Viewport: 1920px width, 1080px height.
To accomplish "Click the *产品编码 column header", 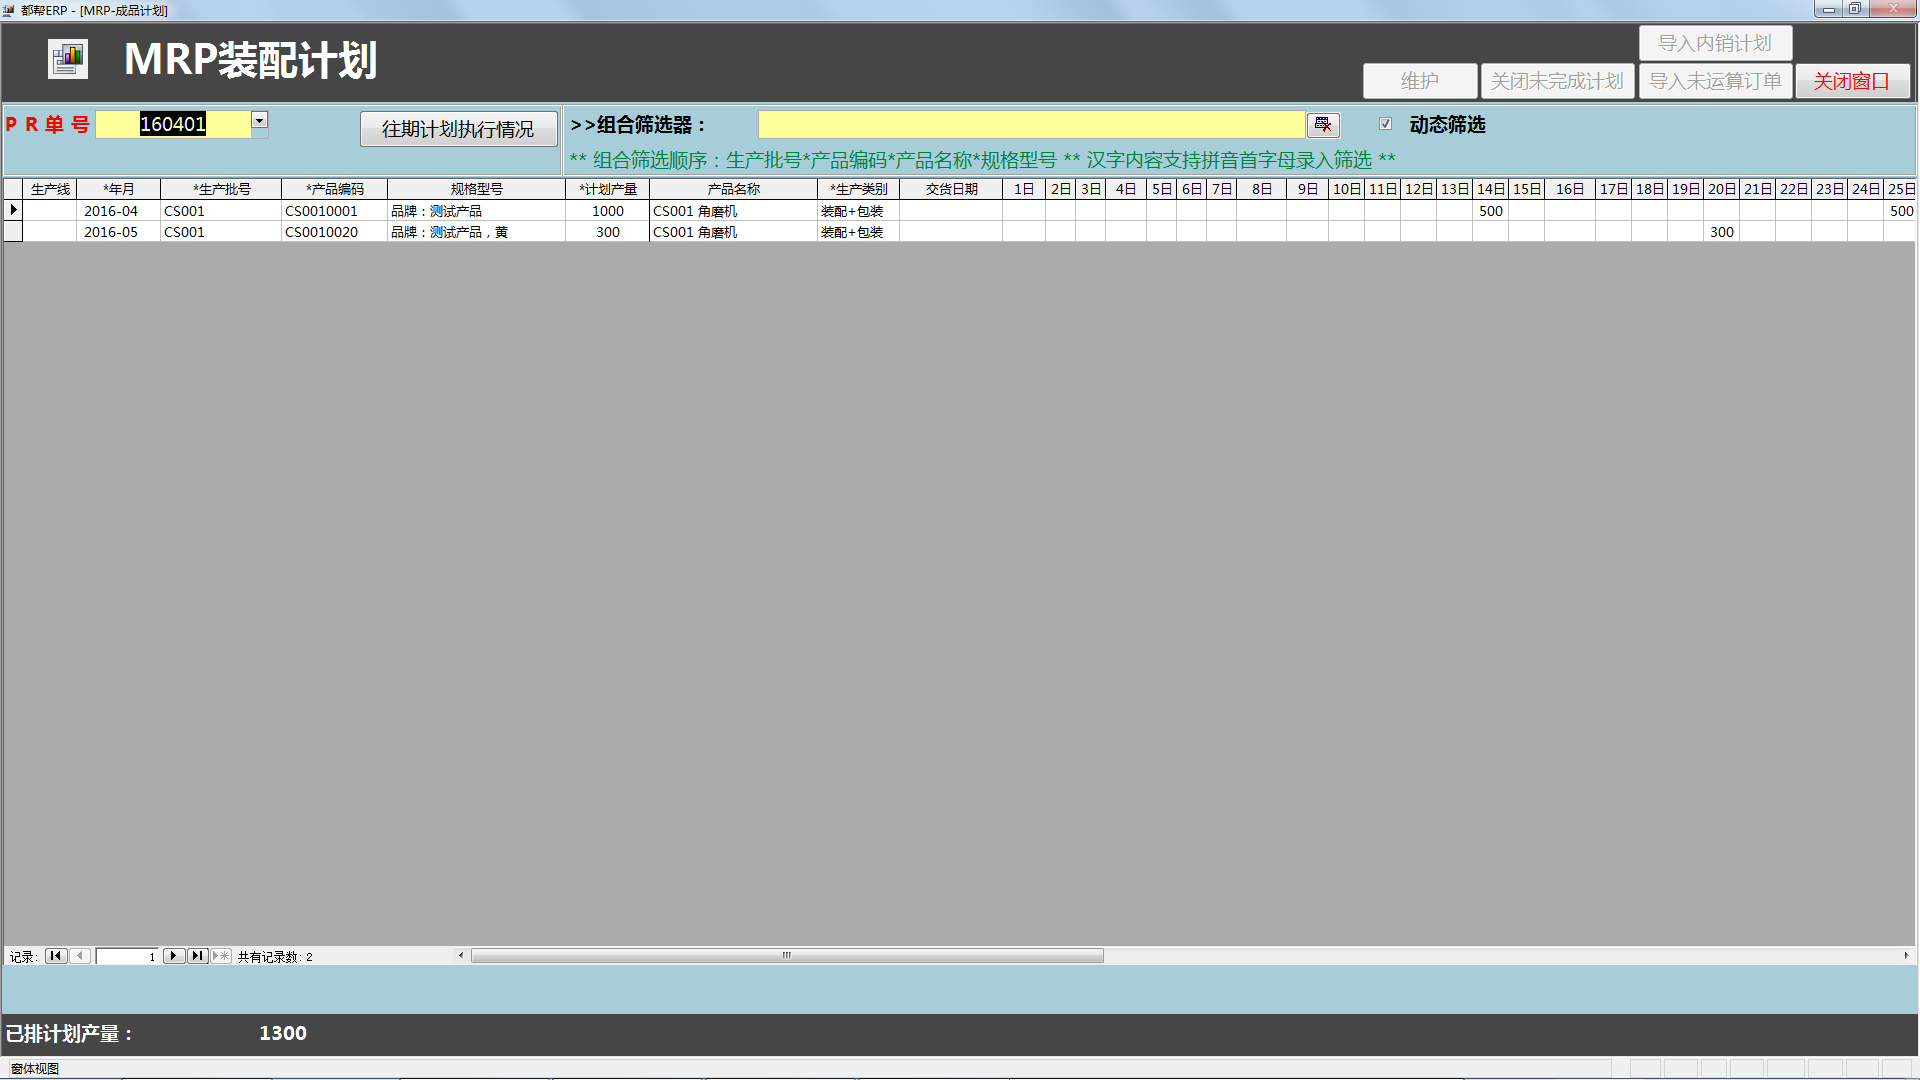I will click(334, 189).
